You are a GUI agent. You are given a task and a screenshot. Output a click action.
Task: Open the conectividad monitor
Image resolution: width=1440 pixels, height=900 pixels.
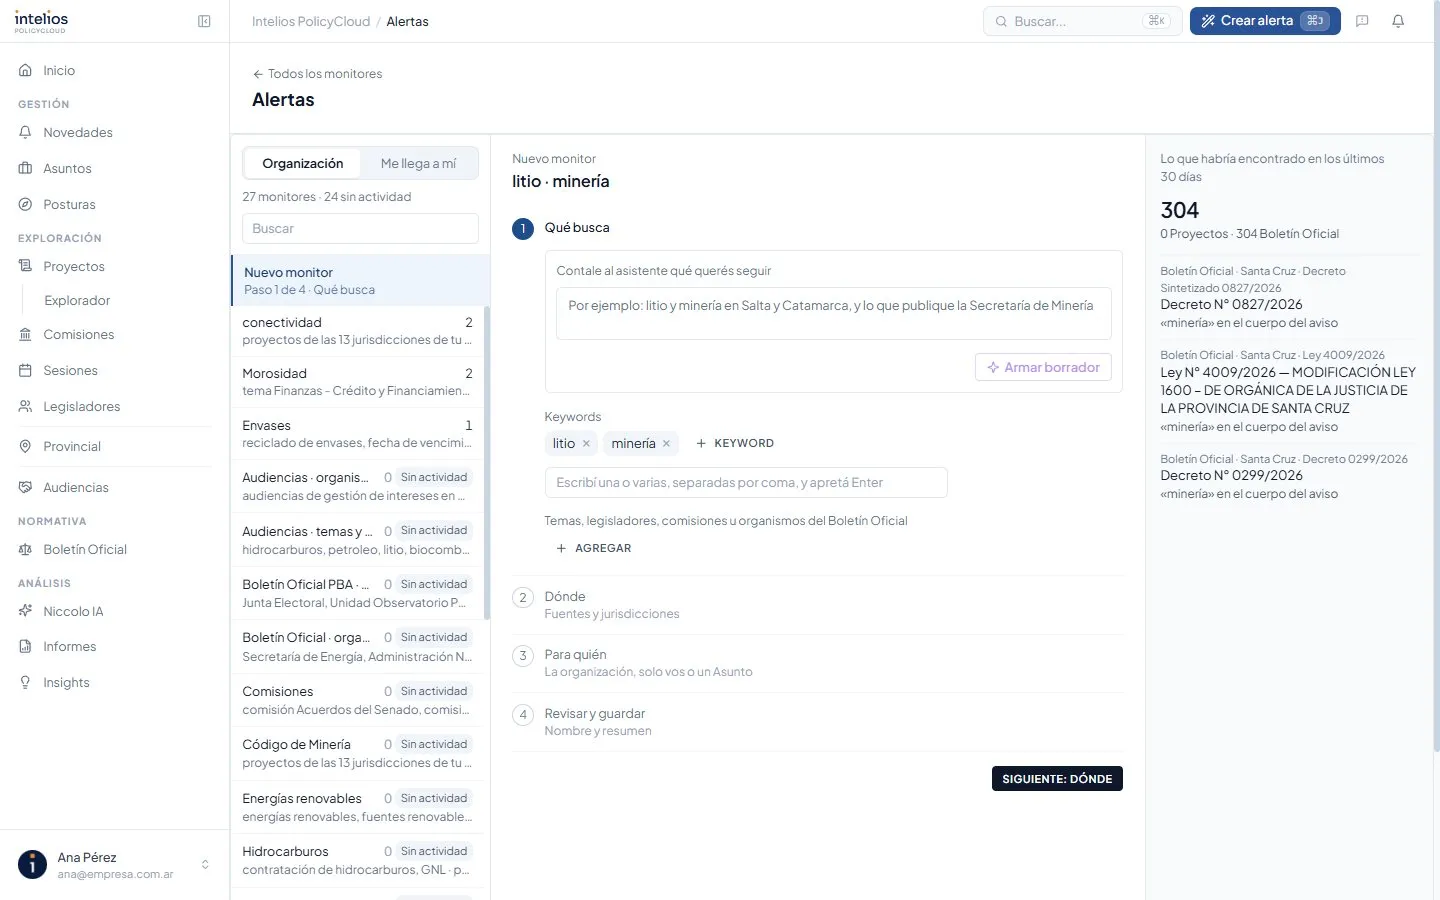pyautogui.click(x=357, y=331)
